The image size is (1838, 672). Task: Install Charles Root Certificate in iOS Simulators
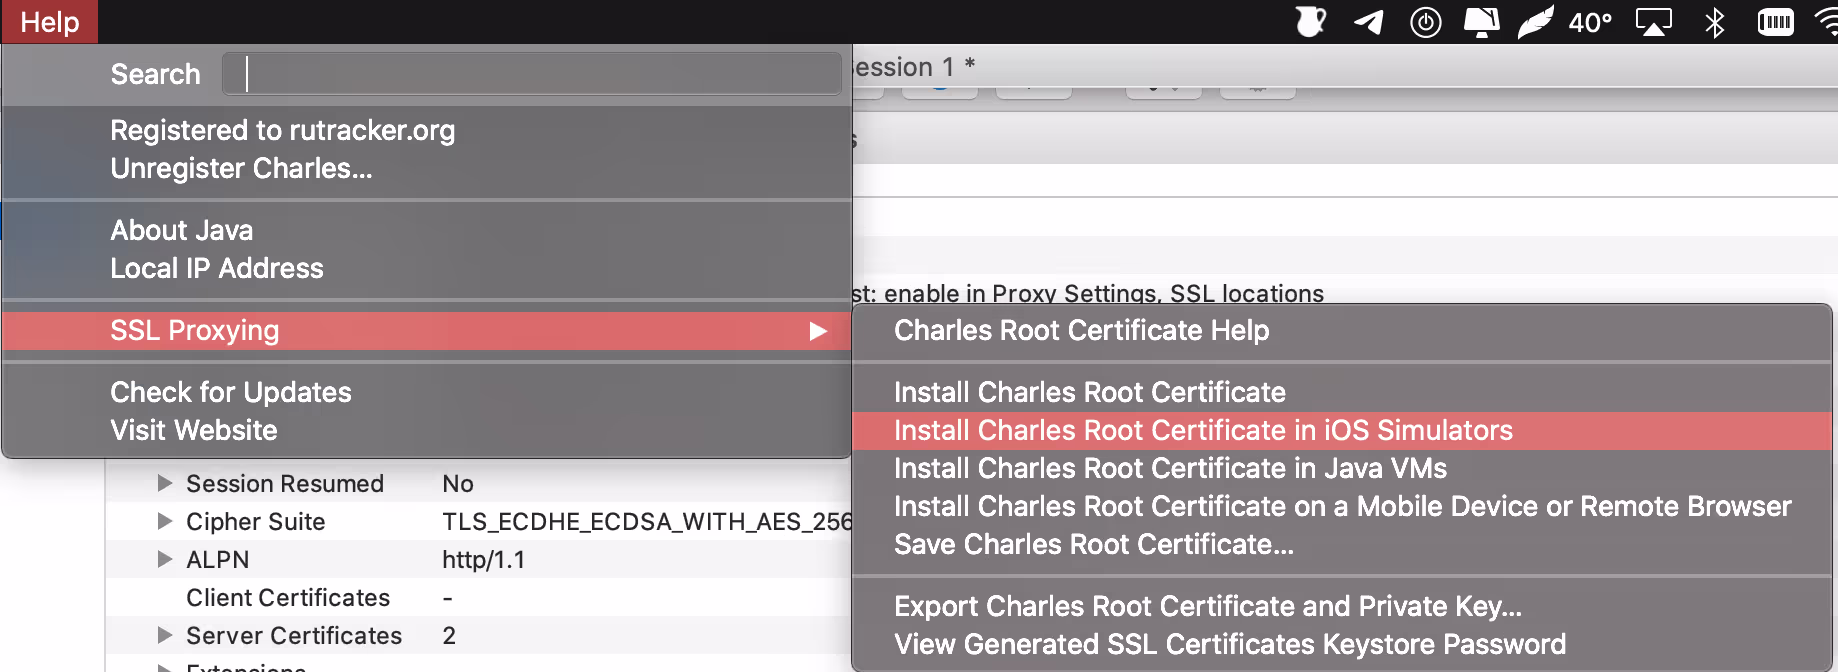1342,430
